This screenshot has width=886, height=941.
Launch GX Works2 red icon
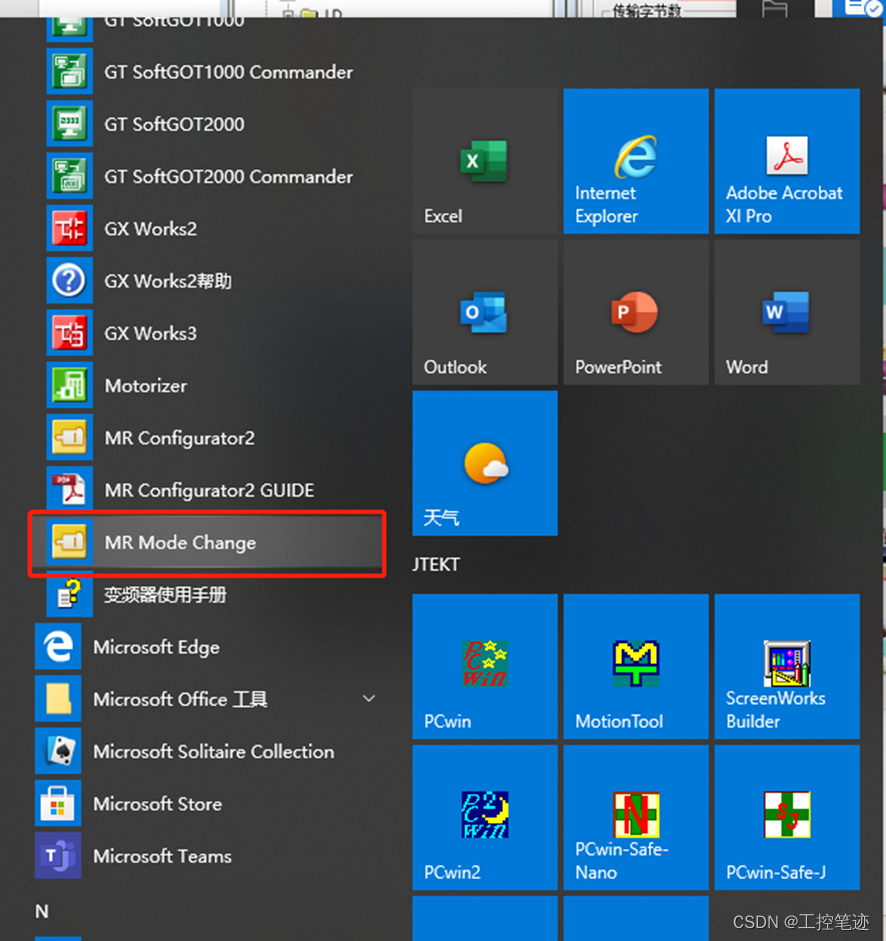click(x=70, y=228)
